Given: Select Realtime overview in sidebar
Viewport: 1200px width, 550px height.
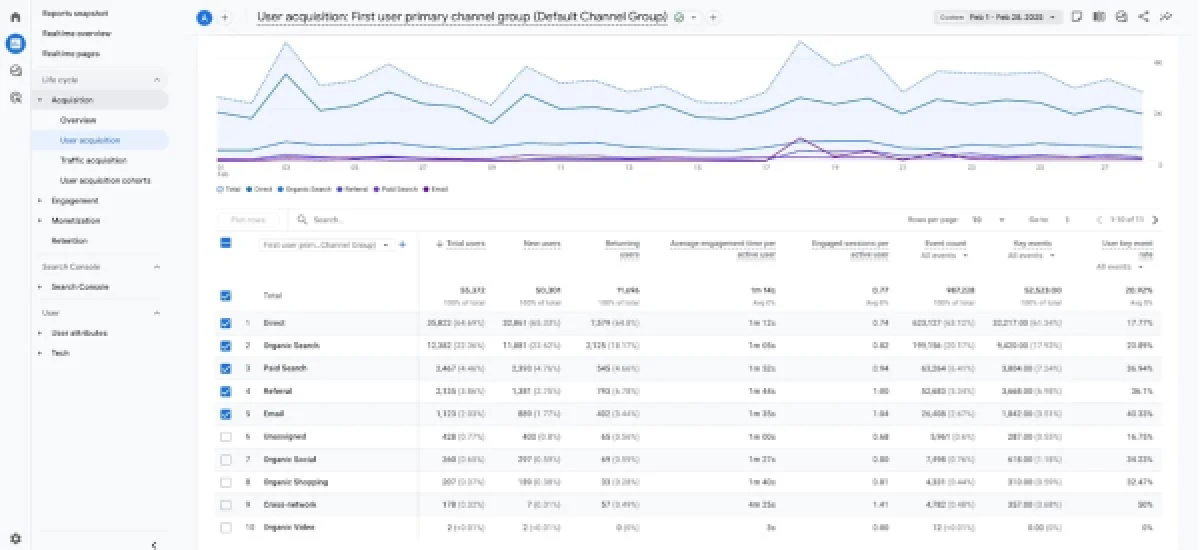Looking at the screenshot, I should tap(76, 33).
